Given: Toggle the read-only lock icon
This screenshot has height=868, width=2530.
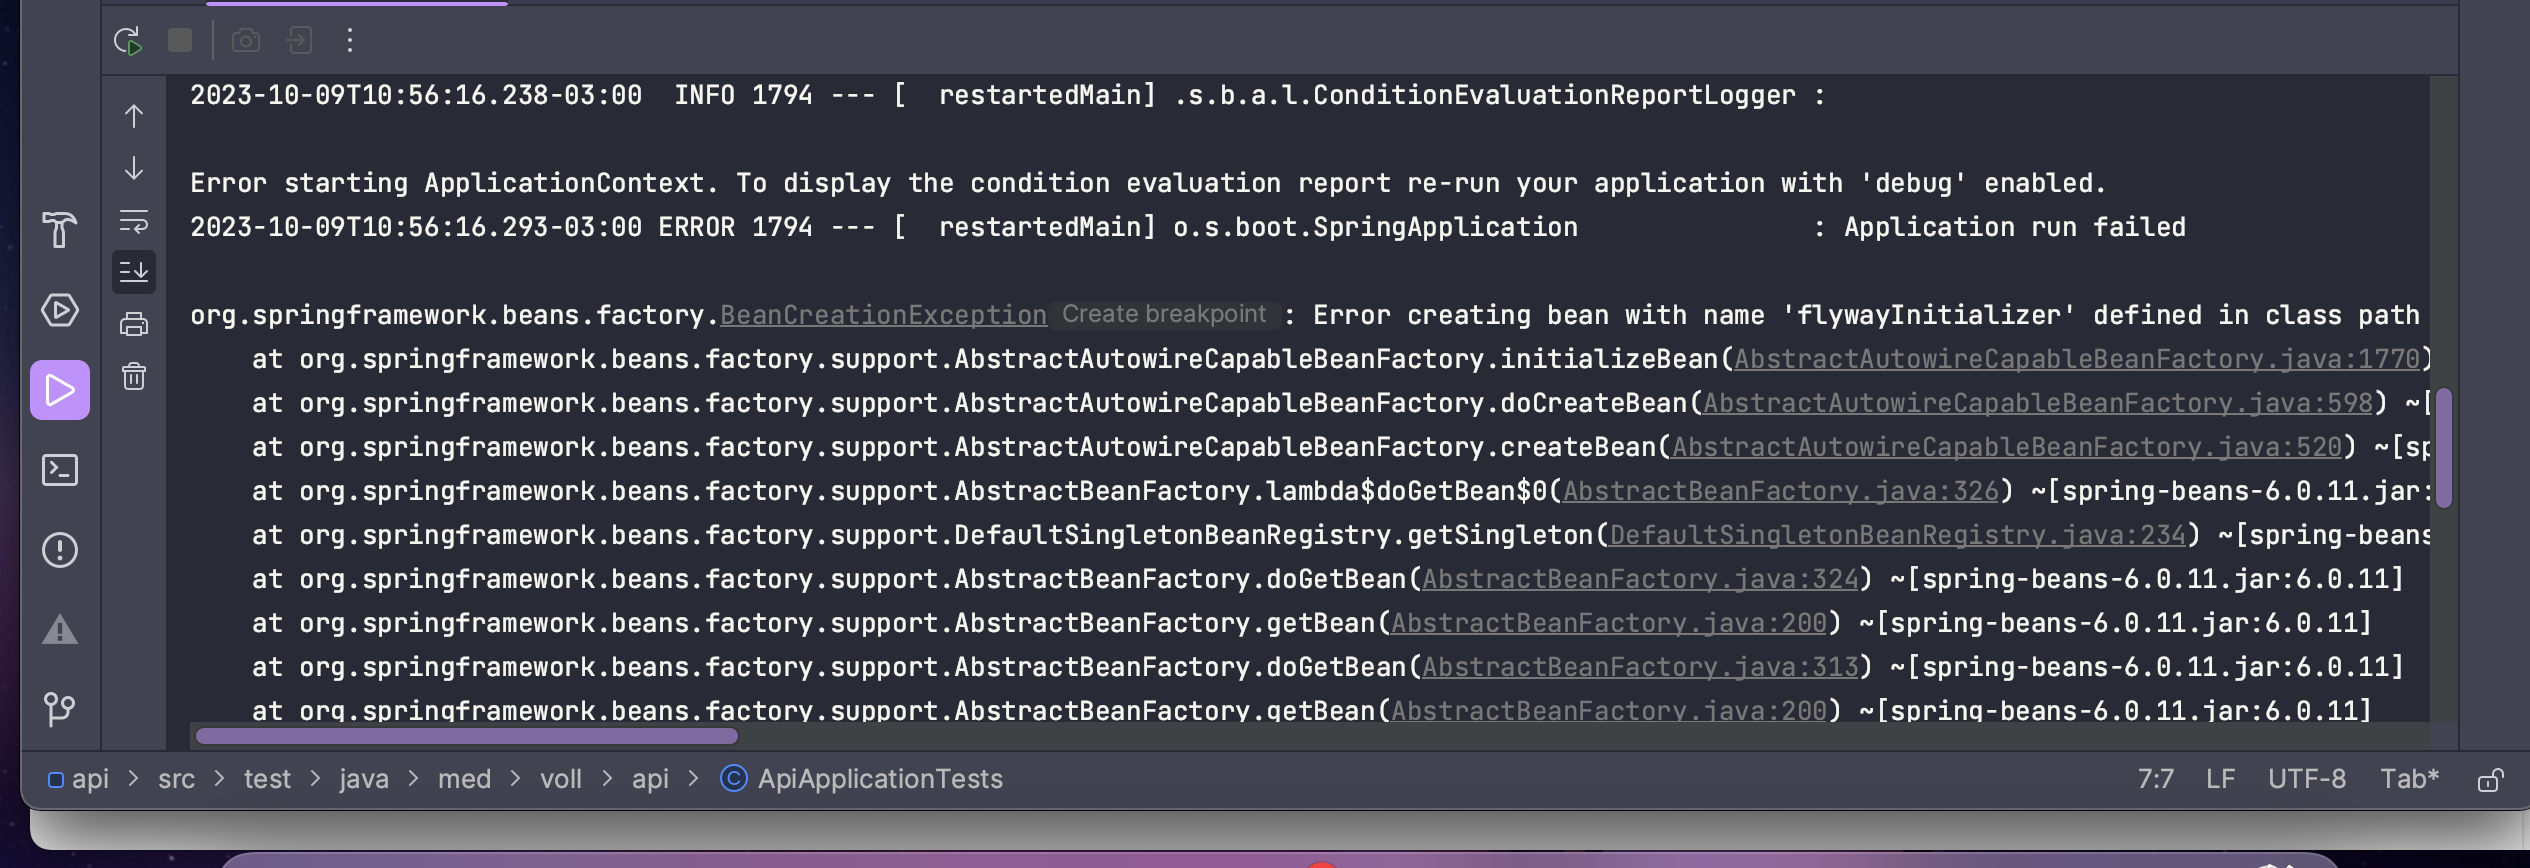Looking at the screenshot, I should [2490, 780].
